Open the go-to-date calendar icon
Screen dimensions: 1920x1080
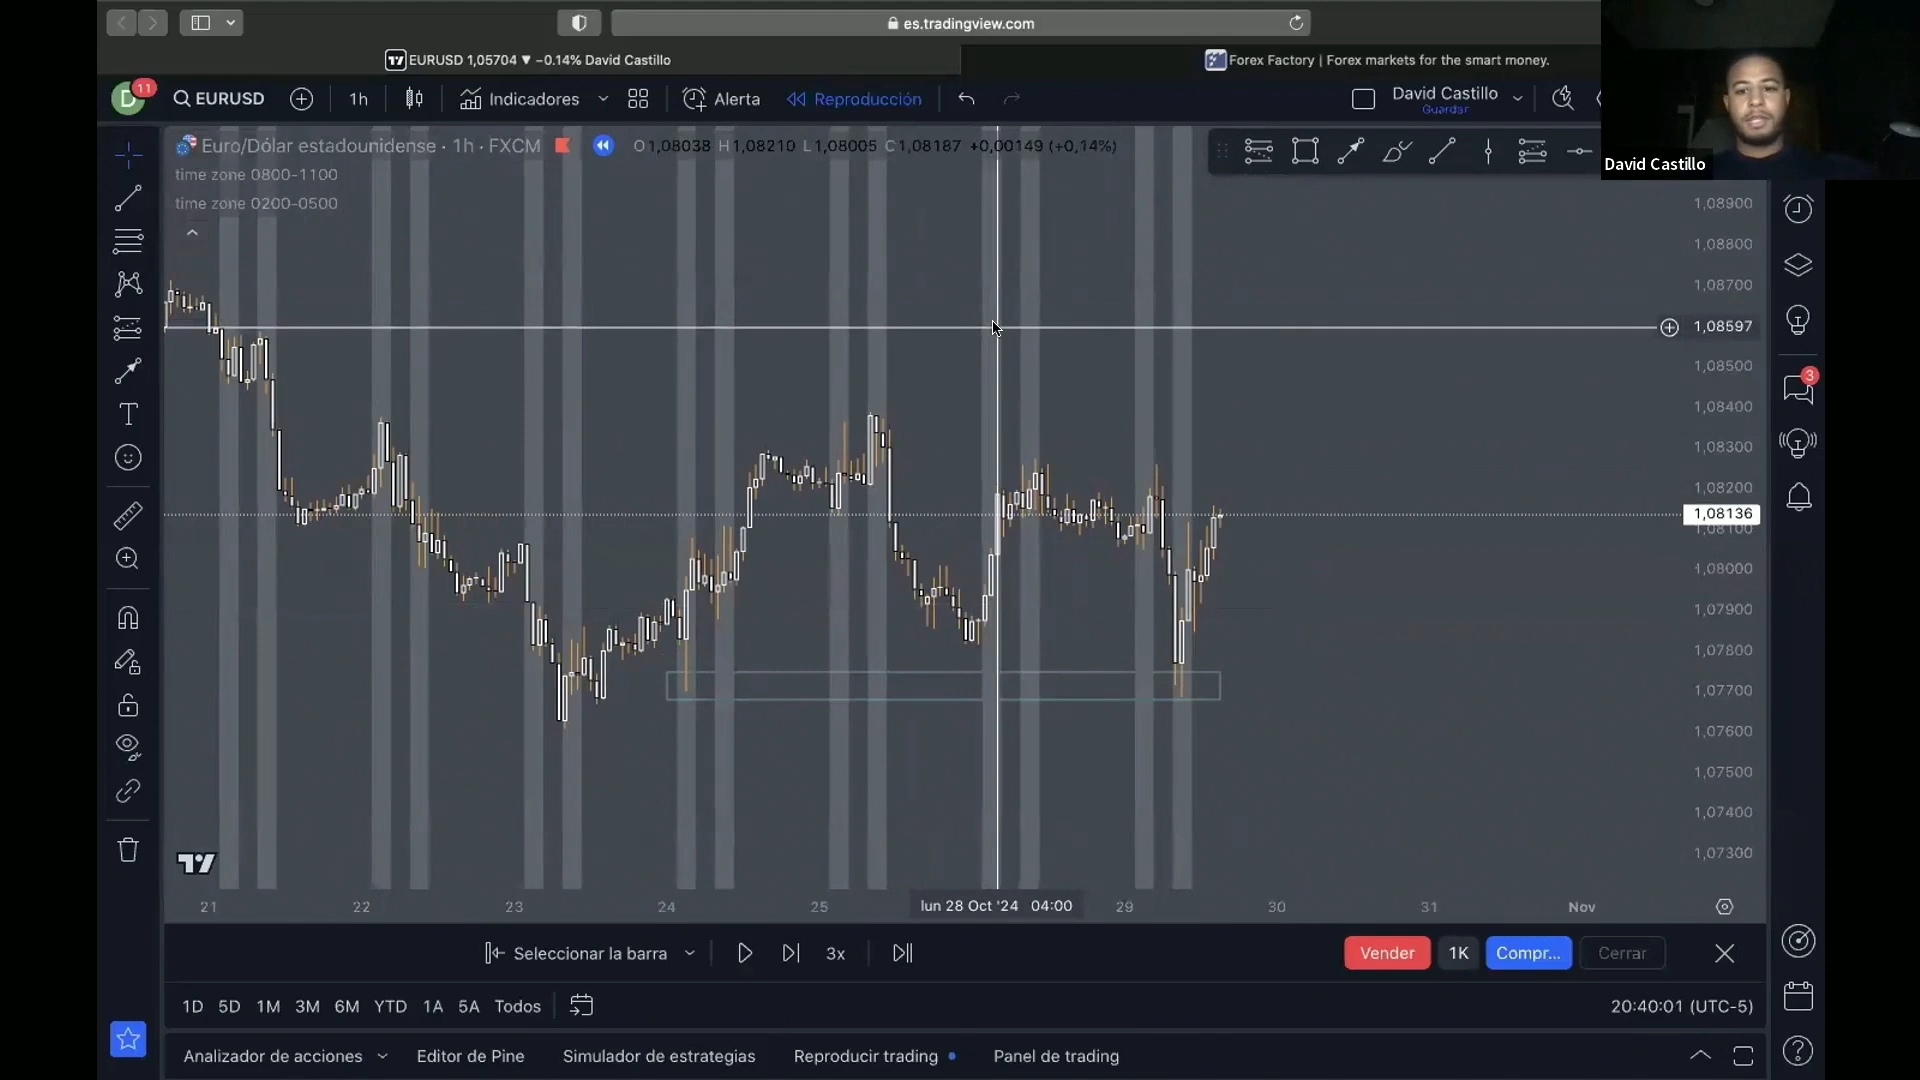pyautogui.click(x=581, y=1006)
